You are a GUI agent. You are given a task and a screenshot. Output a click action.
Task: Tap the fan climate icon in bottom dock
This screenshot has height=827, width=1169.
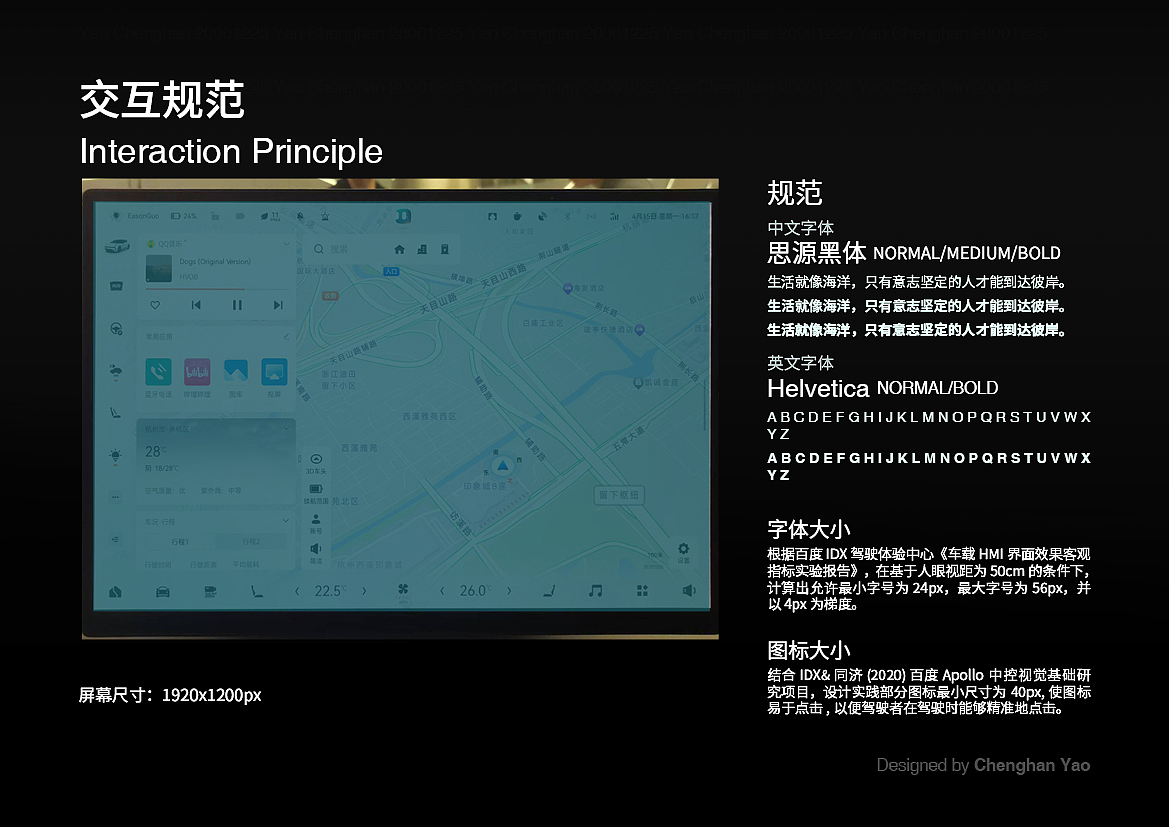coord(401,590)
